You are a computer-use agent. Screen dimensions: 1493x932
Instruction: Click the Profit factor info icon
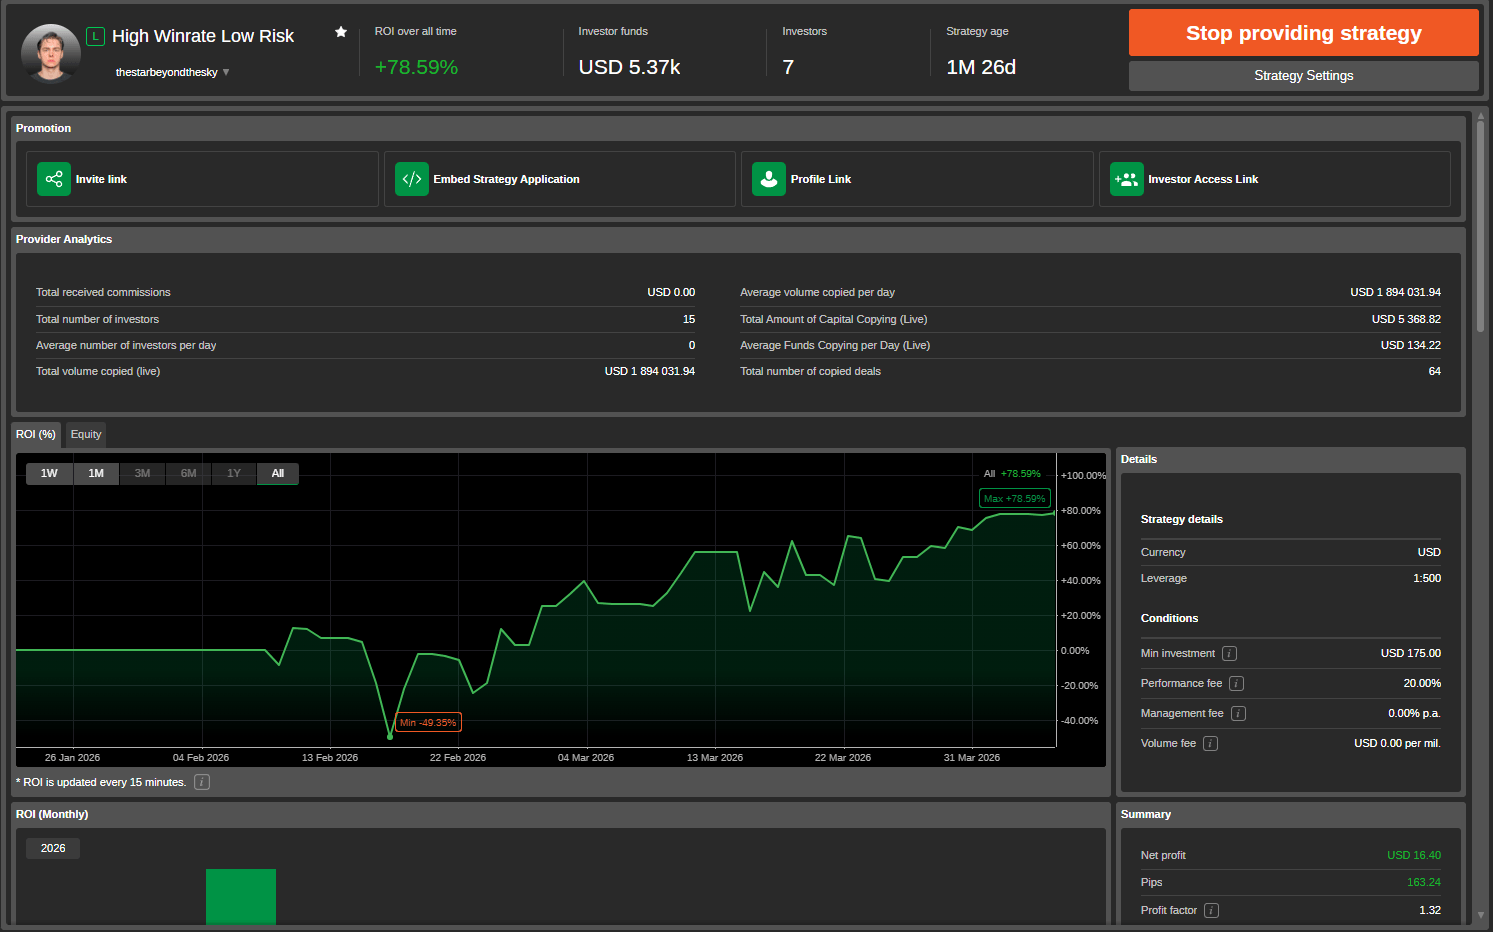point(1210,910)
